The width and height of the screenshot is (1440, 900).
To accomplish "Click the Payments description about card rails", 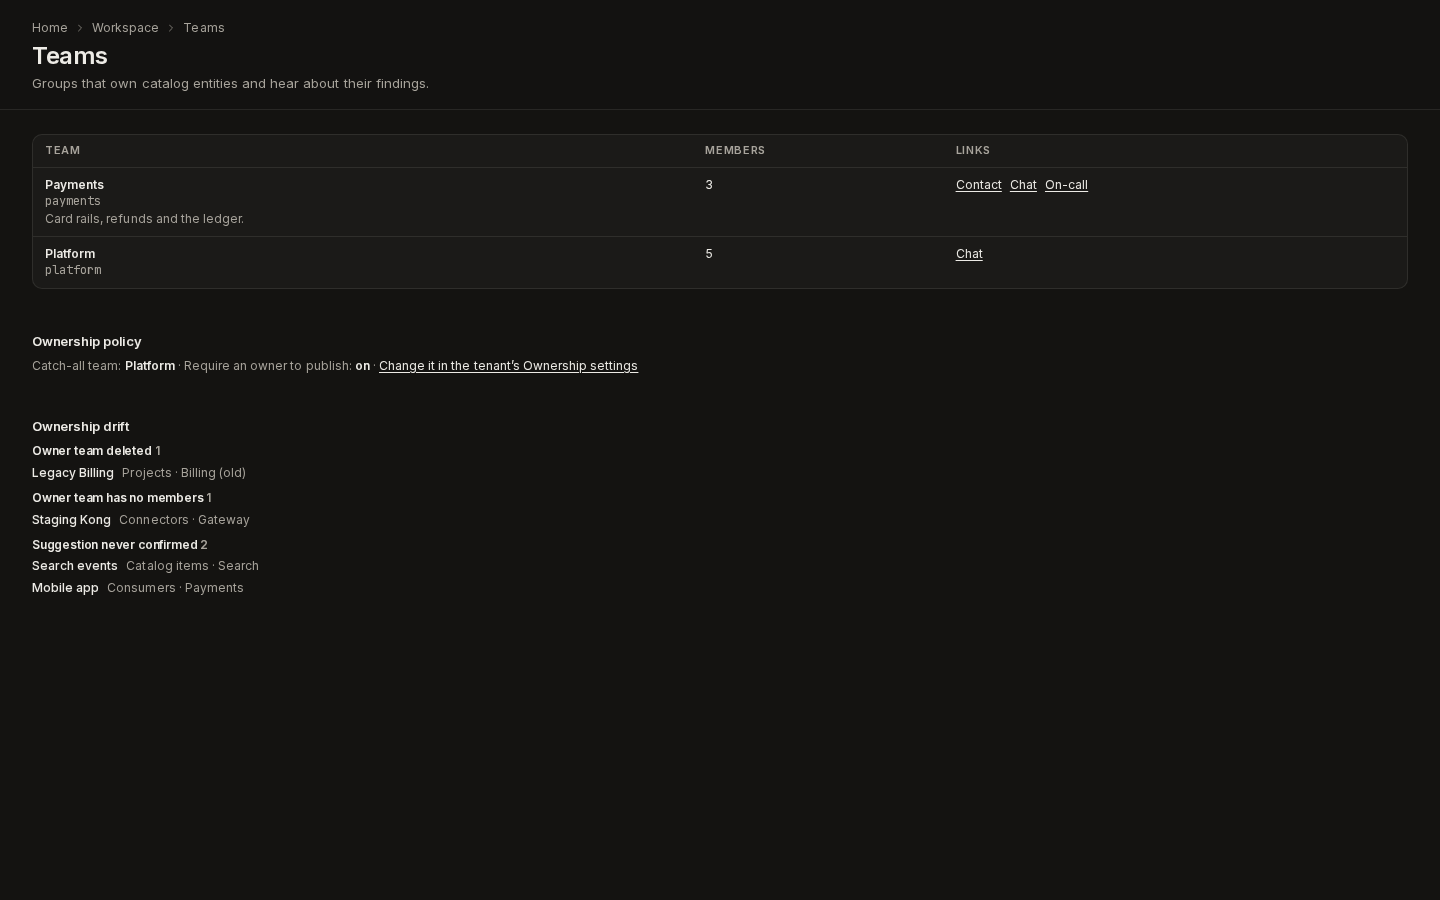I will (144, 219).
